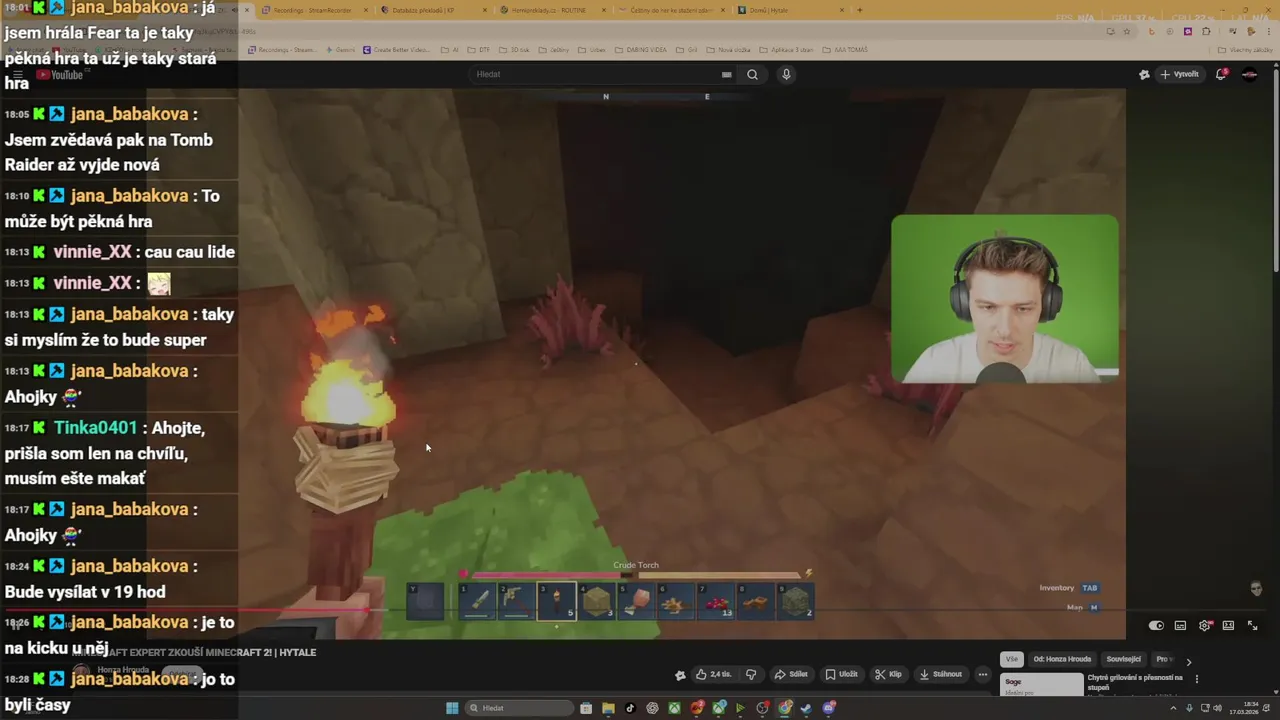Click the Klip clip button
Image resolution: width=1280 pixels, height=720 pixels.
pyautogui.click(x=888, y=674)
